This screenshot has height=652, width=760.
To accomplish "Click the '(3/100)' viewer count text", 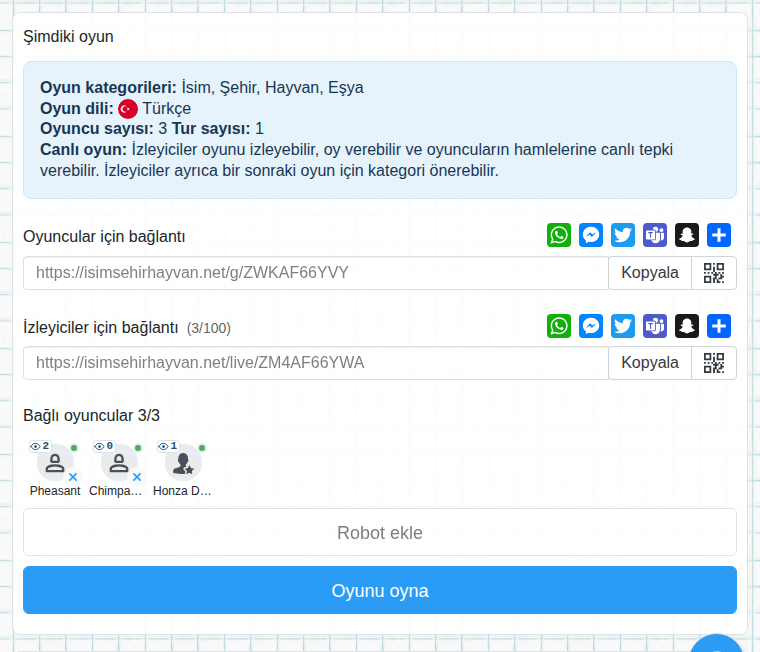I will (x=209, y=328).
